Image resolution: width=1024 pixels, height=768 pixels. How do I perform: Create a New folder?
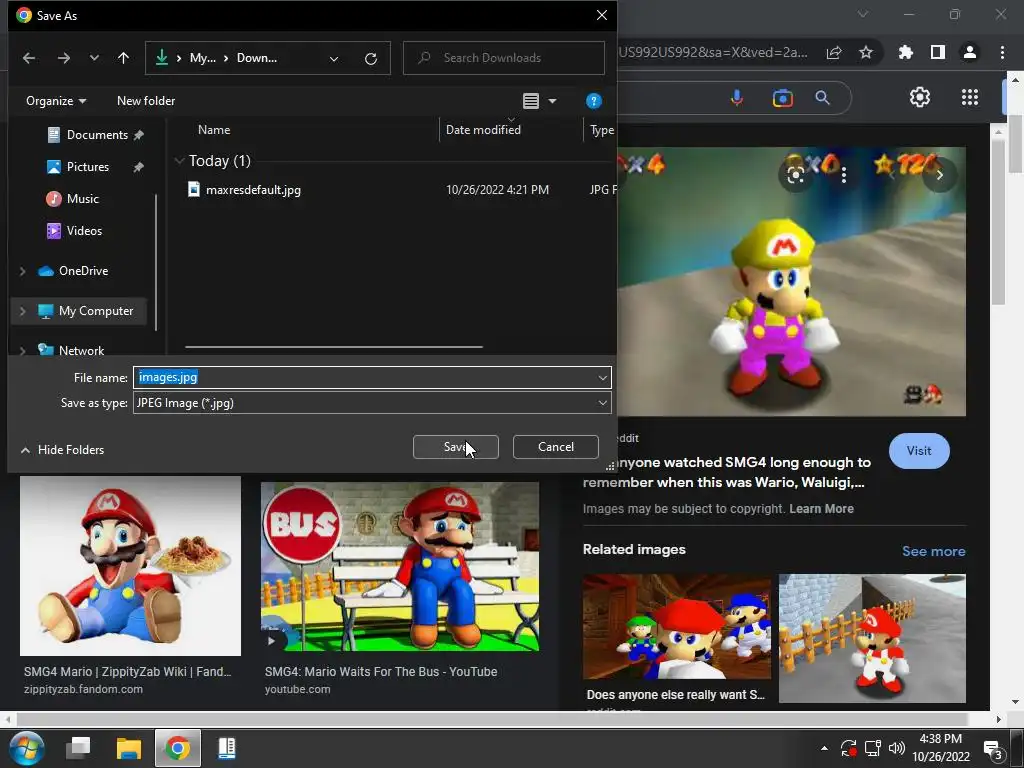146,101
